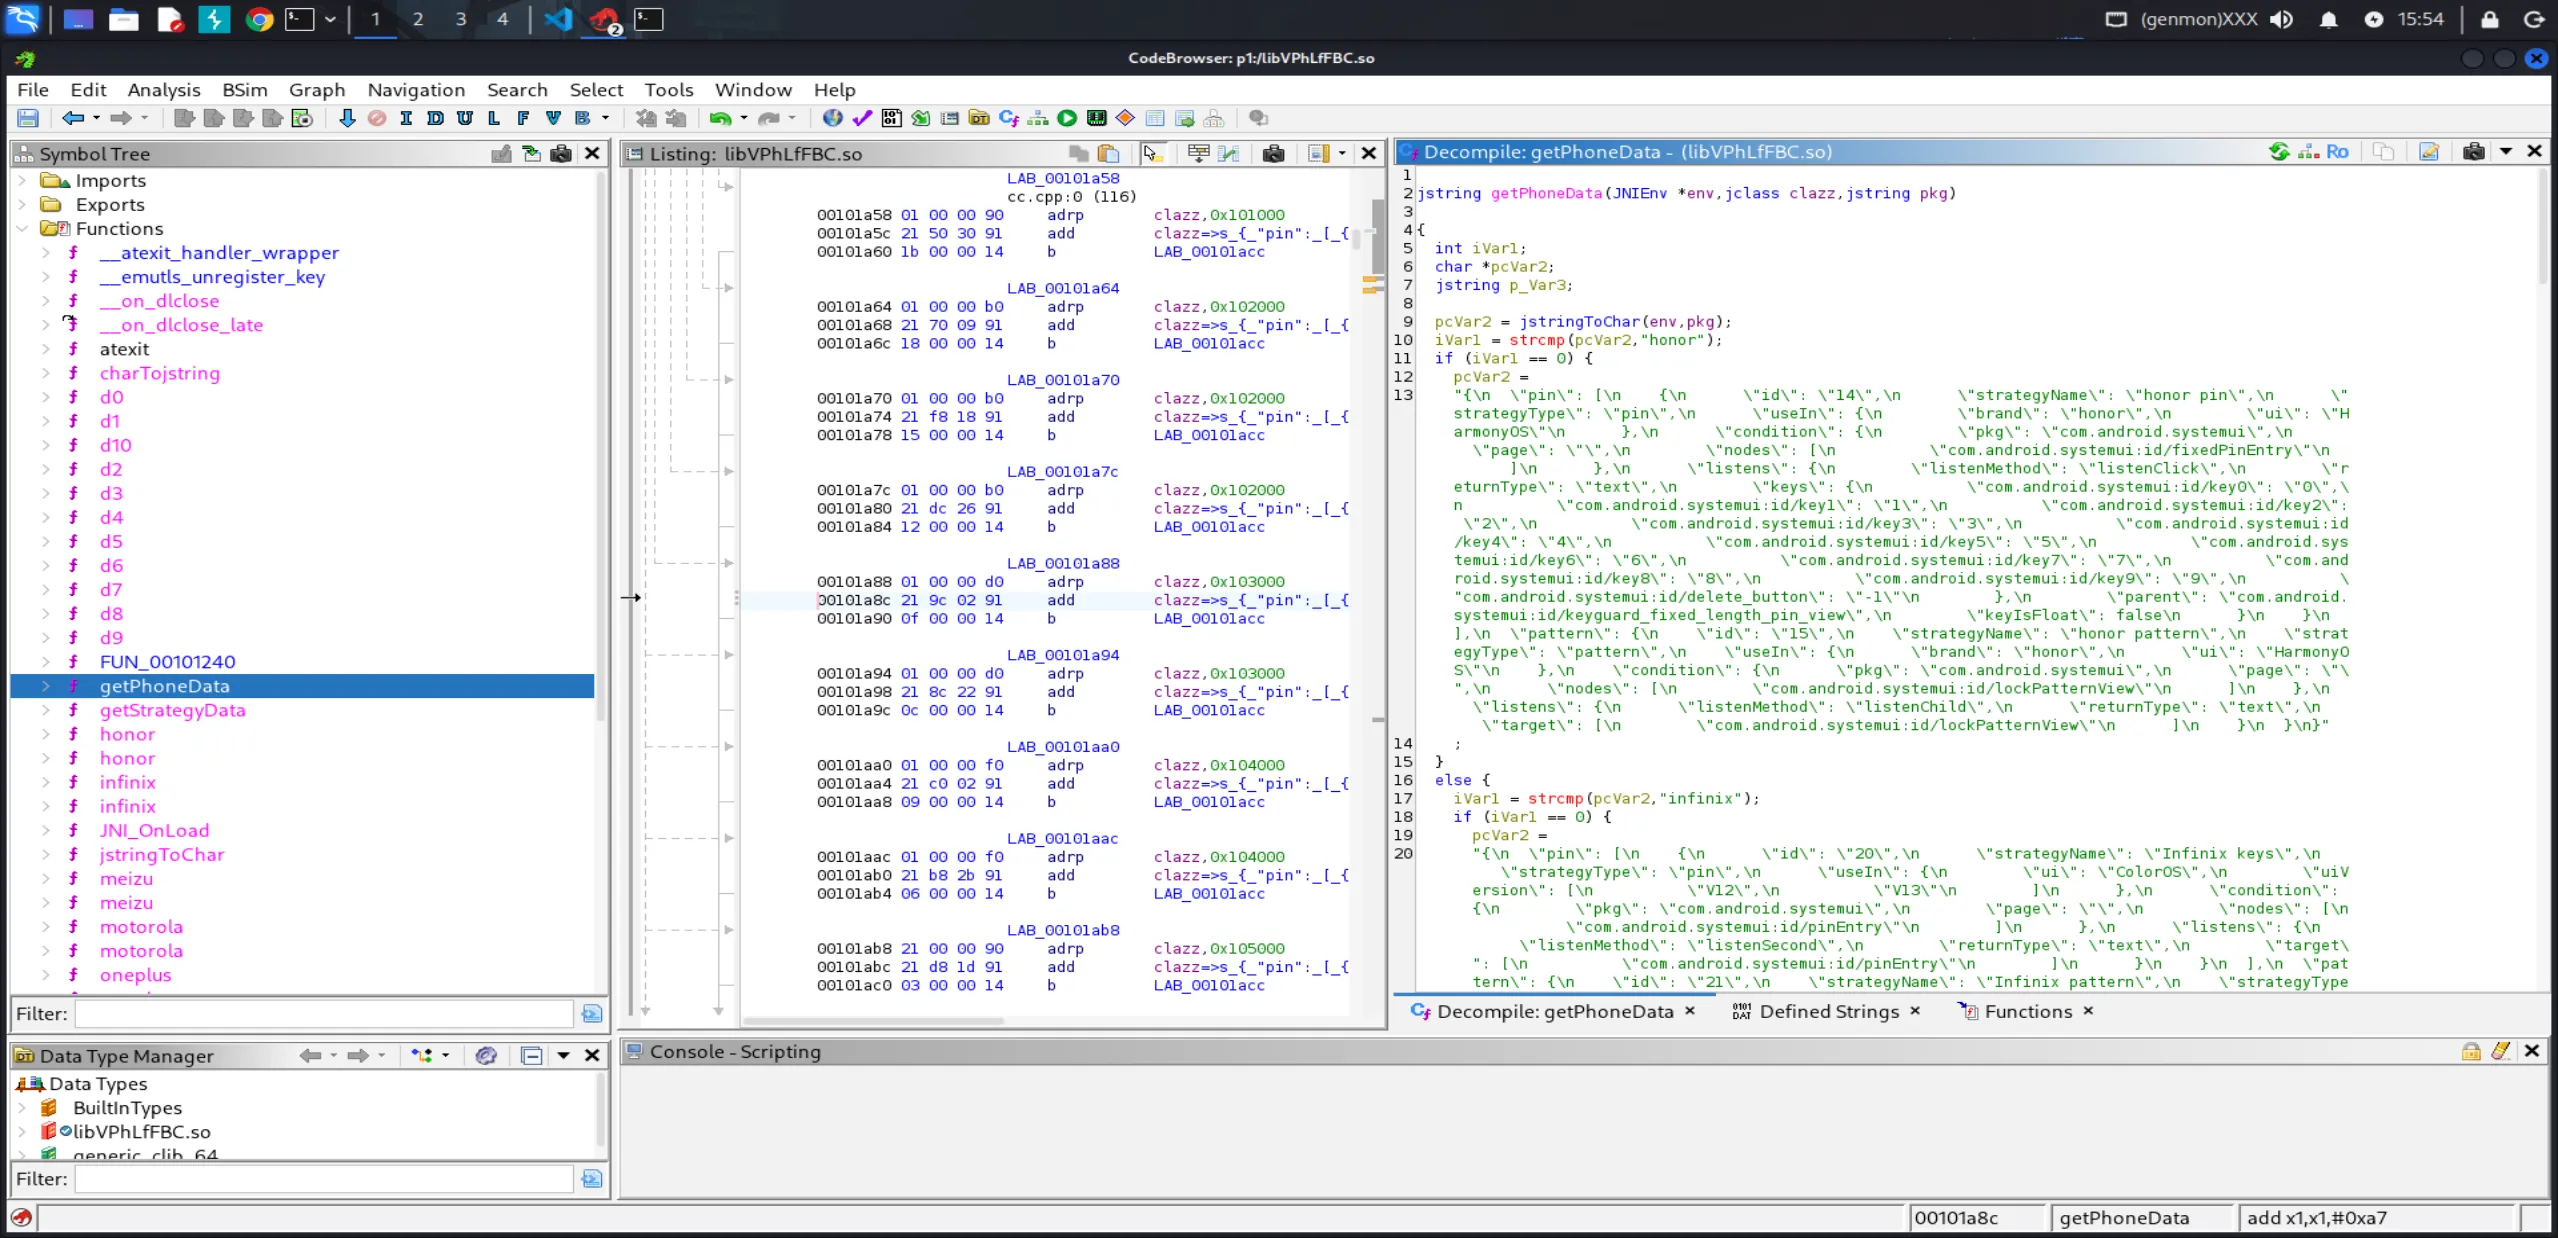The width and height of the screenshot is (2558, 1238).
Task: Expand the Imports folder in Symbol Tree
Action: [x=22, y=181]
